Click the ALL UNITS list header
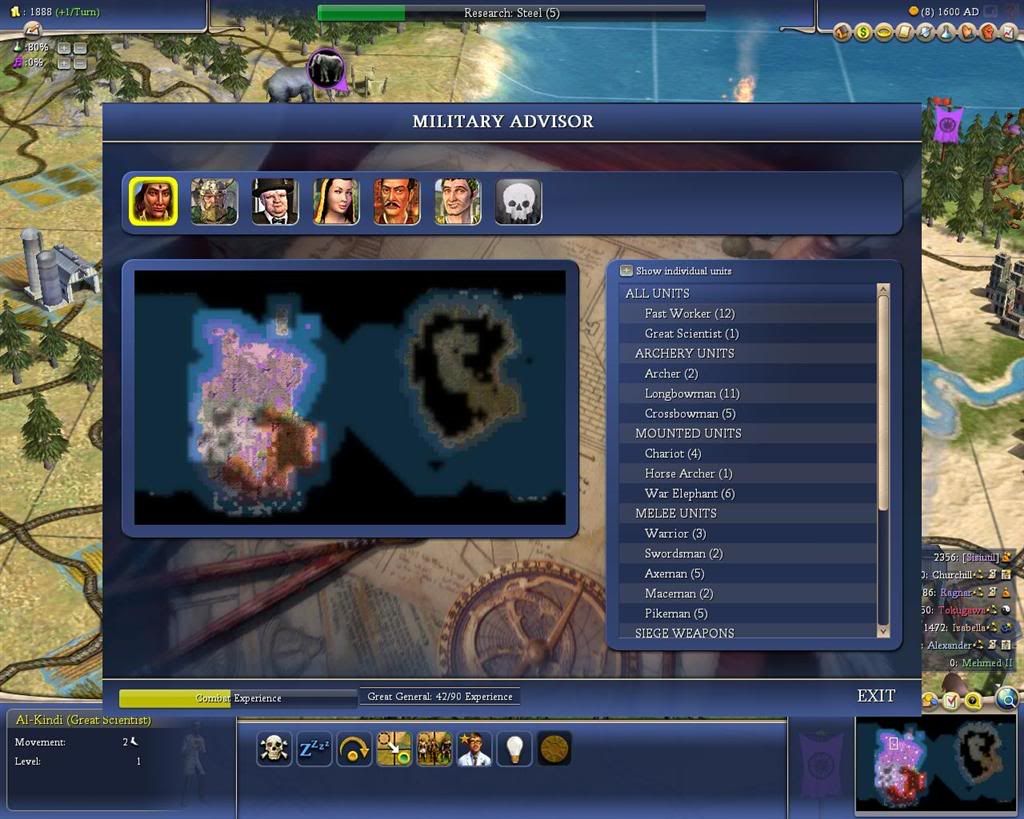 pyautogui.click(x=748, y=293)
